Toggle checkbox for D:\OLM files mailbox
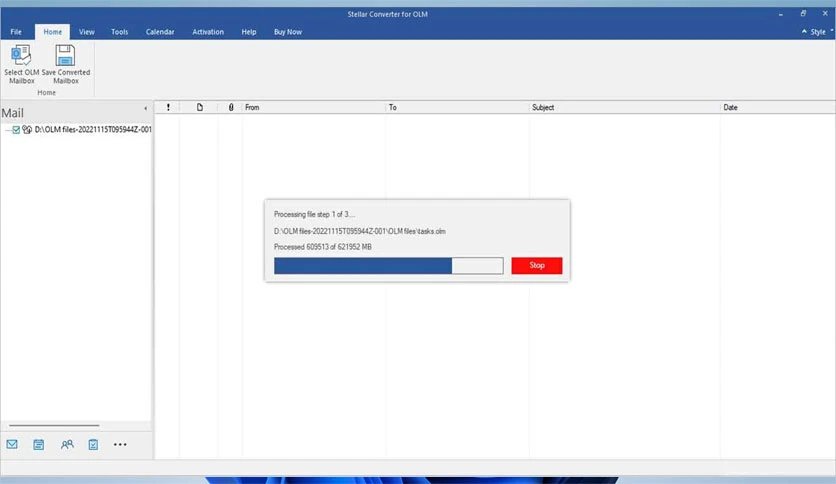This screenshot has height=484, width=836. (x=16, y=130)
